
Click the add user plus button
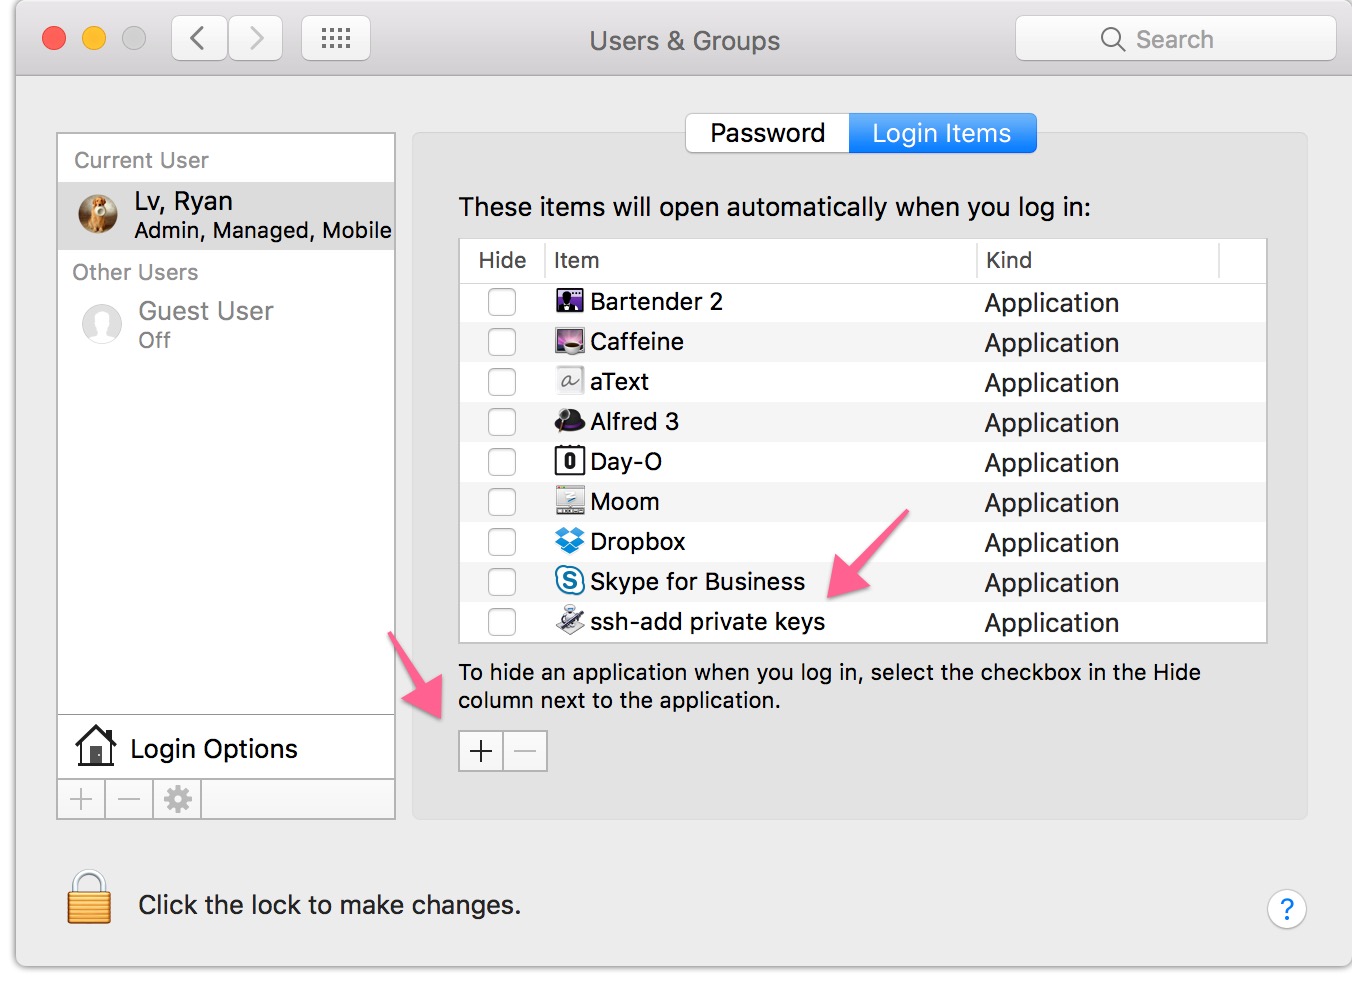click(81, 799)
